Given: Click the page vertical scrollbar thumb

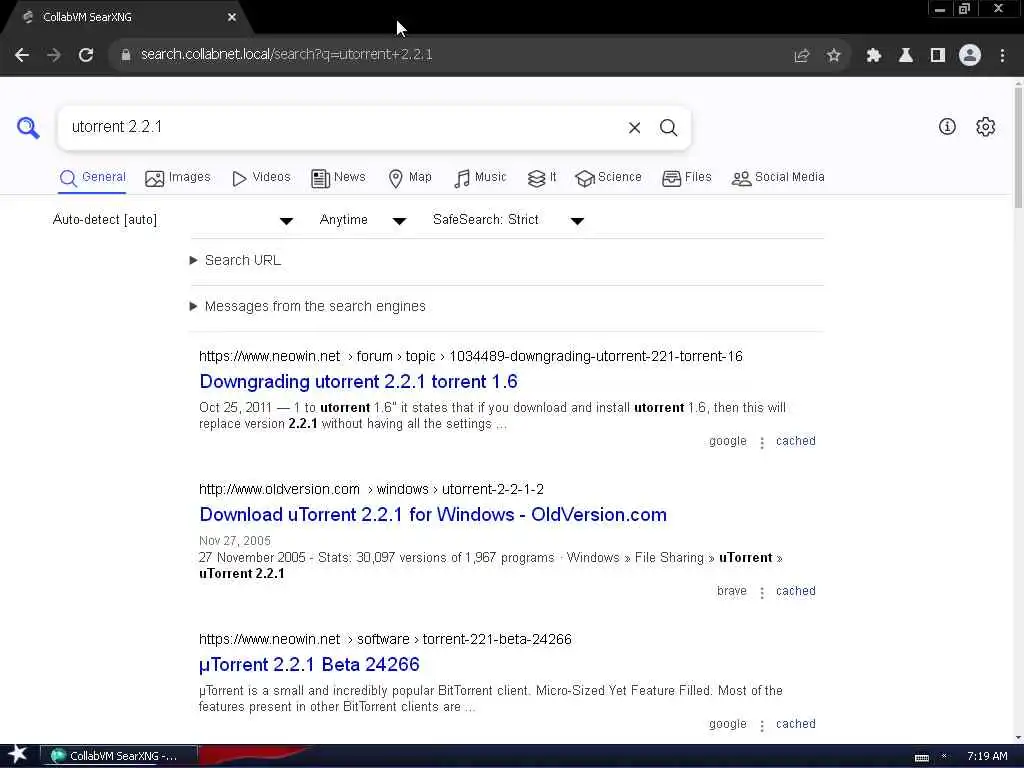Looking at the screenshot, I should pyautogui.click(x=1018, y=147).
